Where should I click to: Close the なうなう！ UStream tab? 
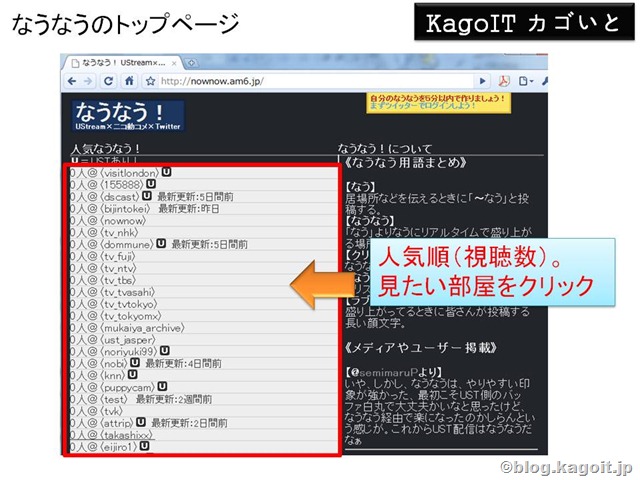click(x=174, y=63)
